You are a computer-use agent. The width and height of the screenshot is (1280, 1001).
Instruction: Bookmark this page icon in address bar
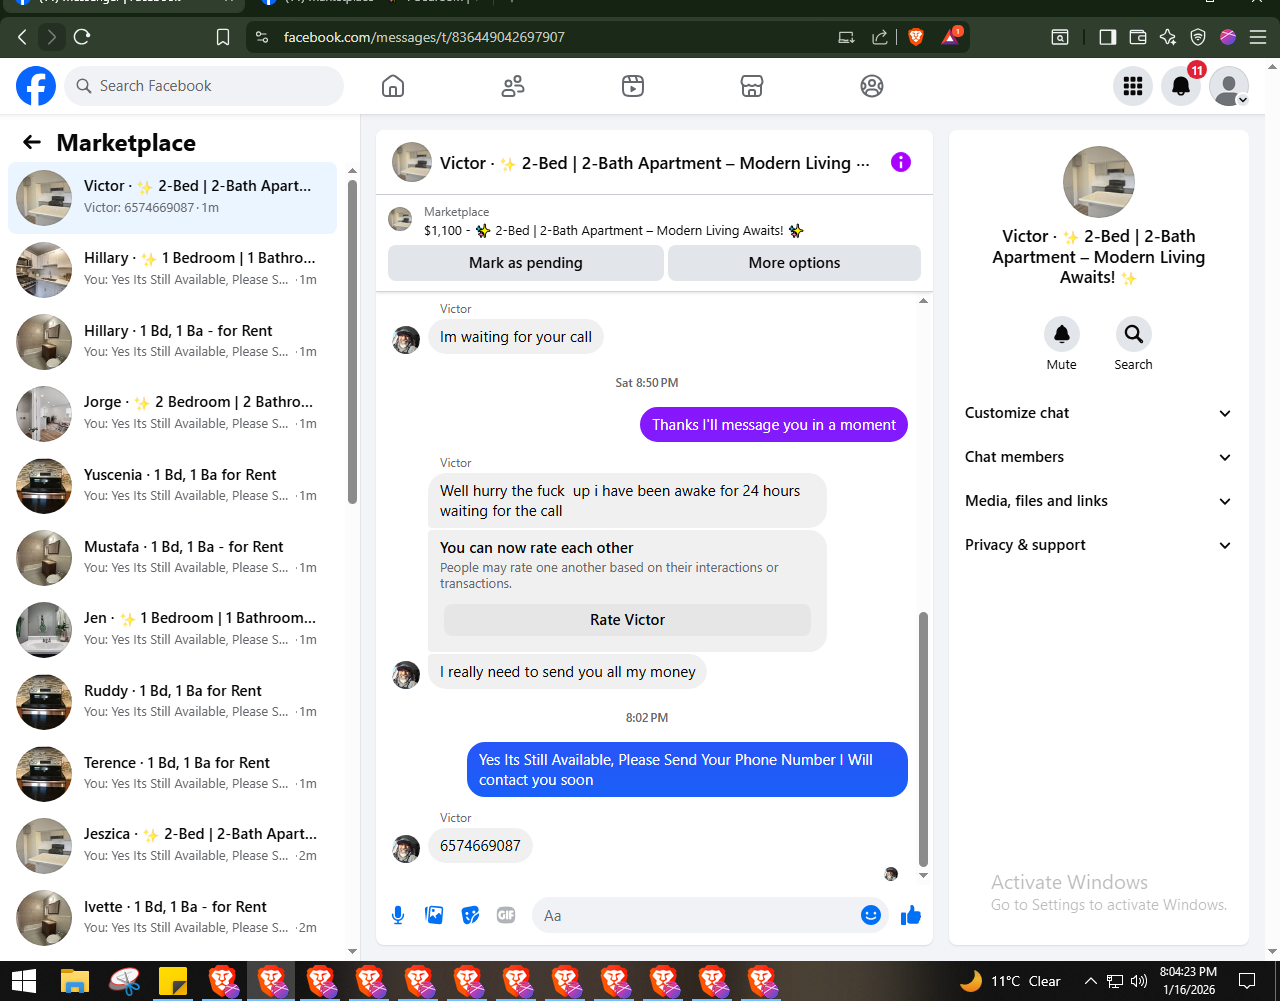tap(223, 37)
